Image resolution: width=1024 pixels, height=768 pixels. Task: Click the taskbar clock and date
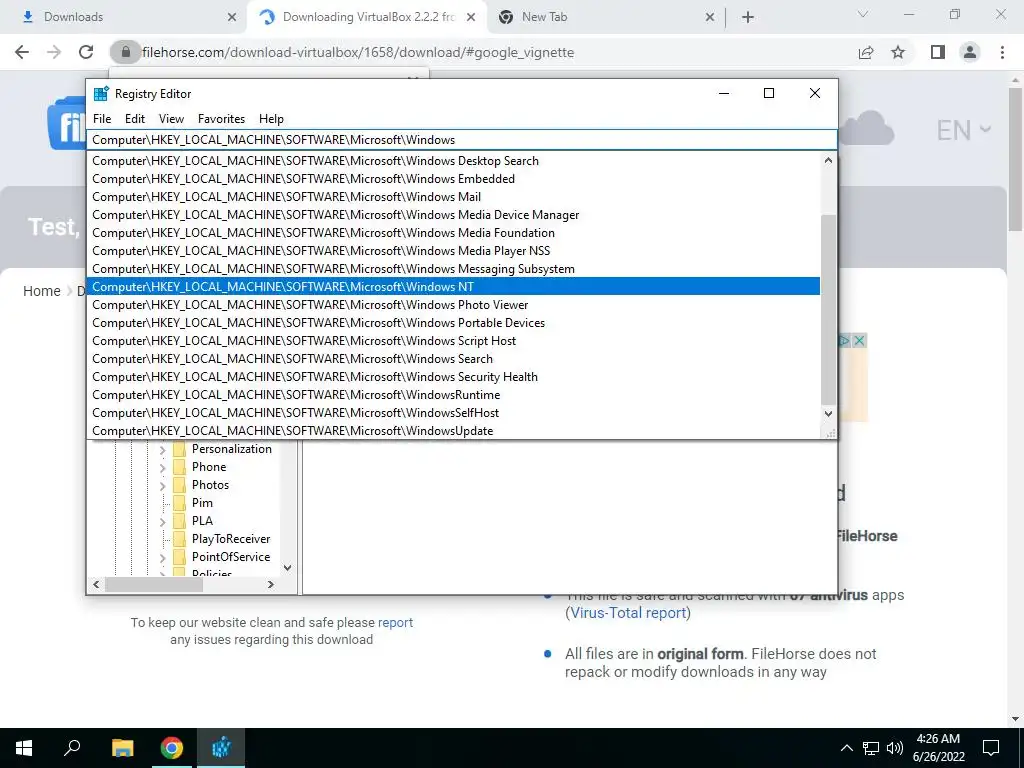click(x=938, y=748)
